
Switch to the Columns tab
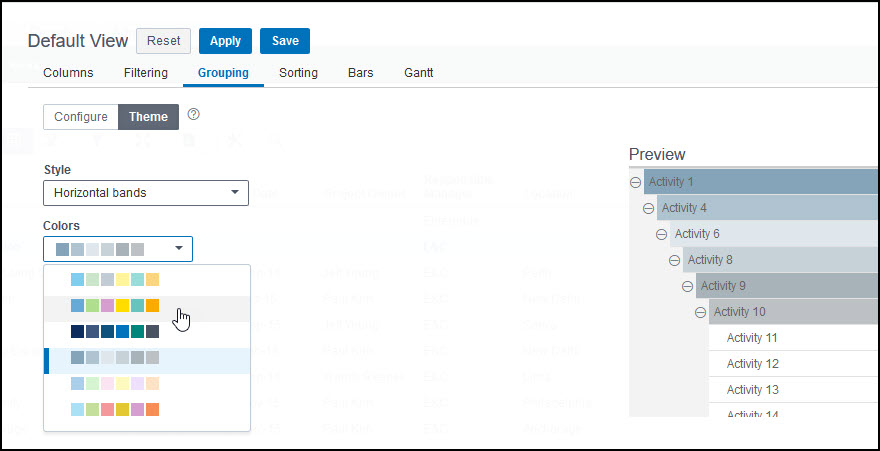click(68, 73)
